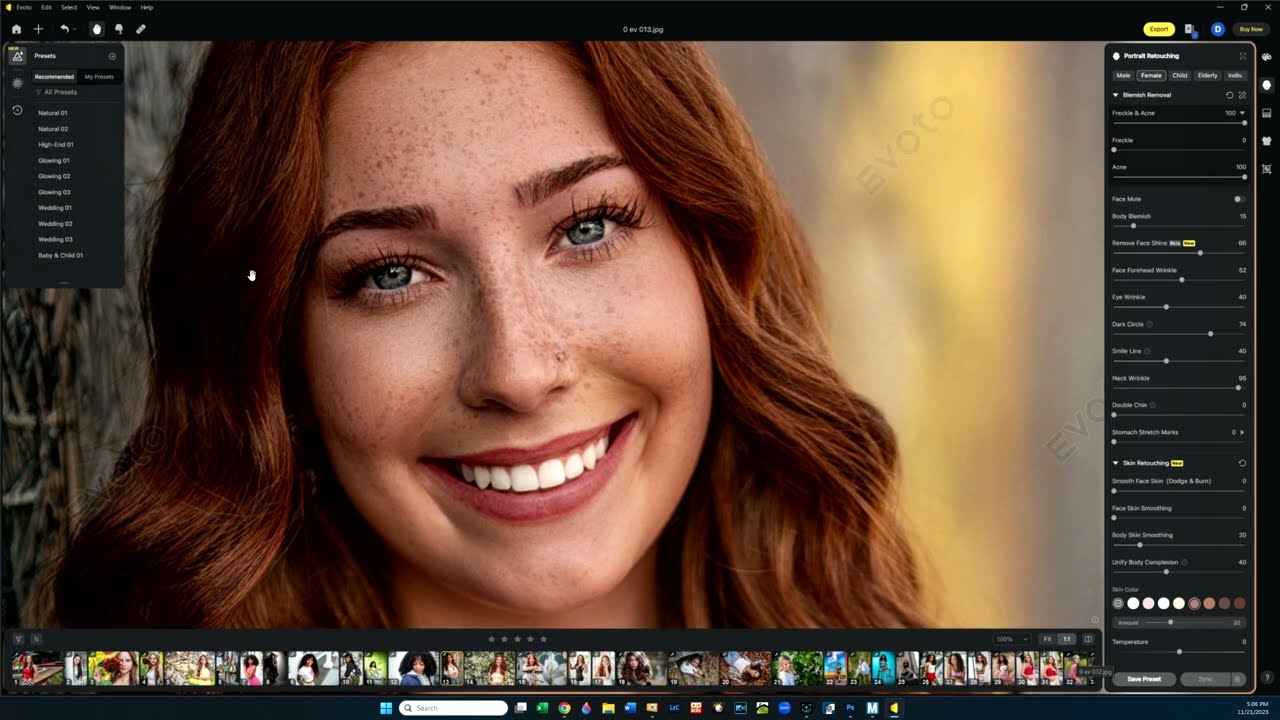Click the Windows Start button
The height and width of the screenshot is (720, 1280).
pyautogui.click(x=385, y=708)
